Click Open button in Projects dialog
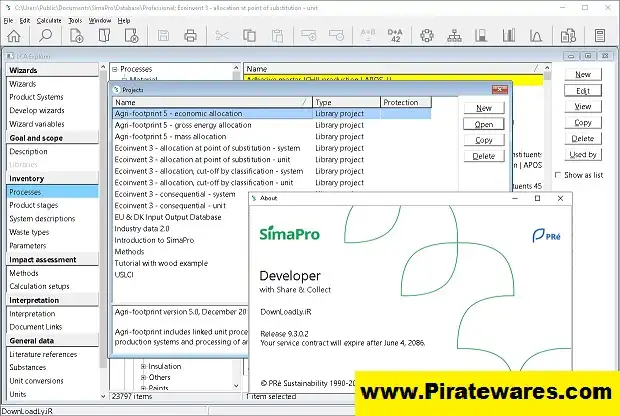 (x=483, y=124)
